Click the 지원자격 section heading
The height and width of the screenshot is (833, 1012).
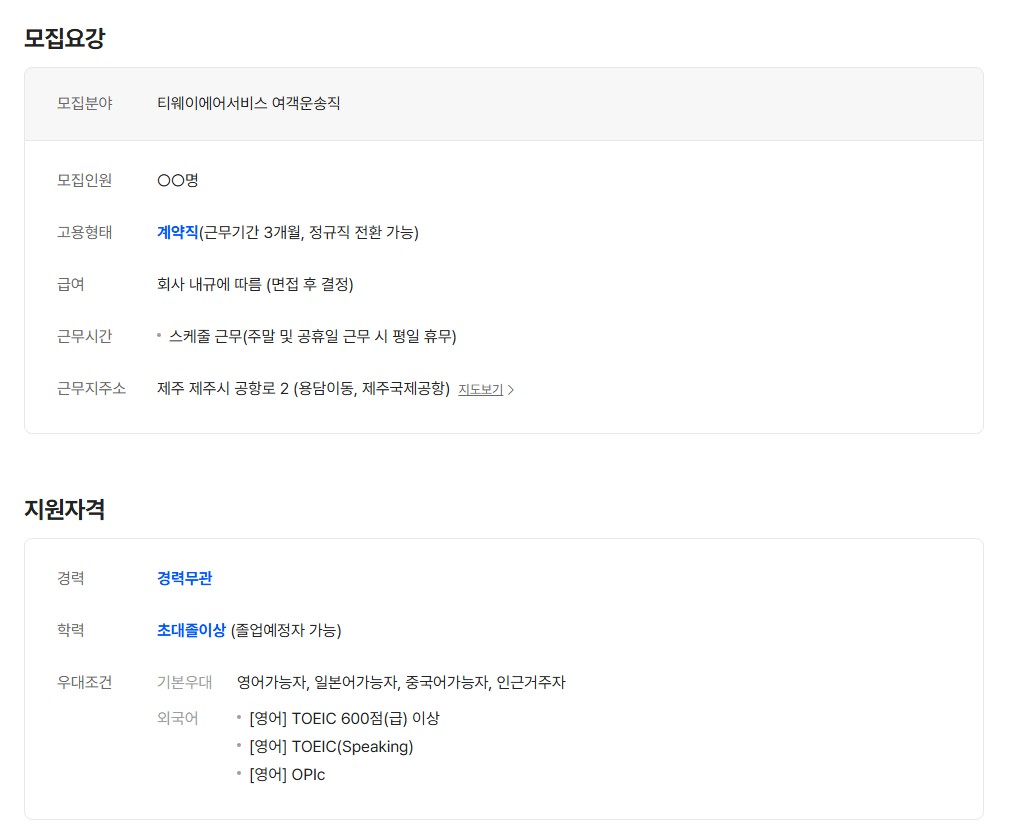click(64, 509)
